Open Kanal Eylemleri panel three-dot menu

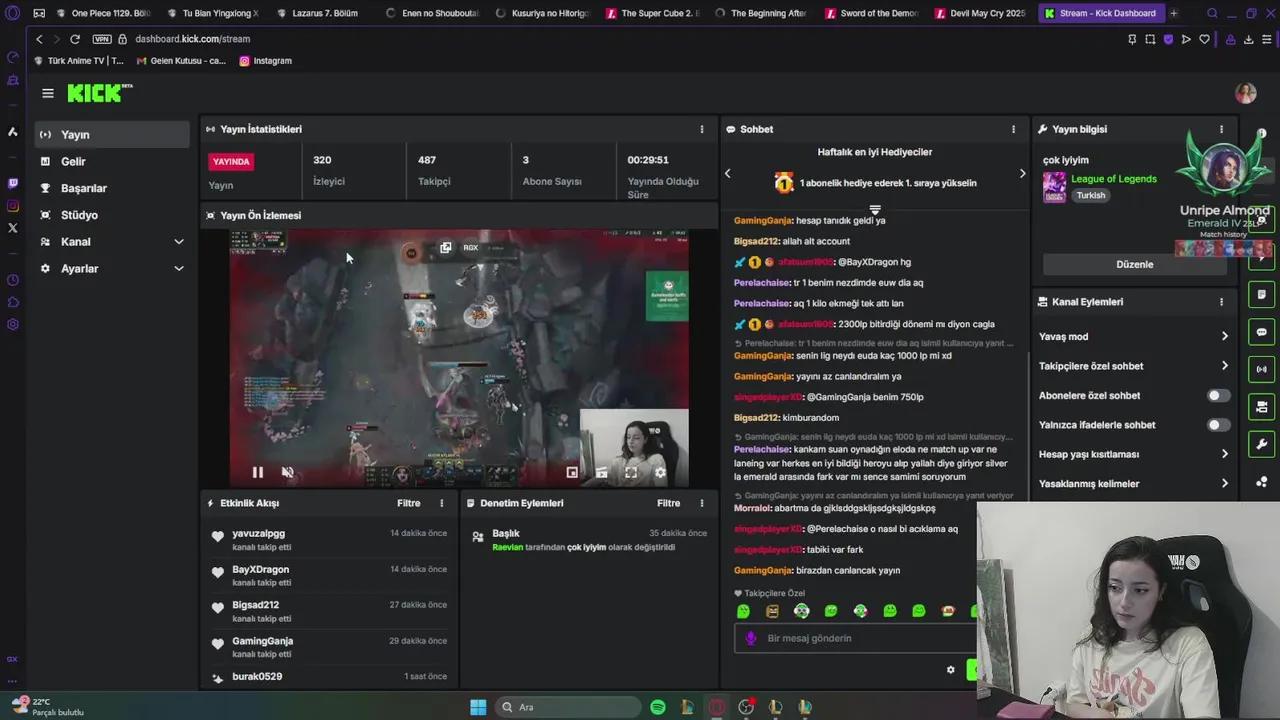pyautogui.click(x=1221, y=302)
